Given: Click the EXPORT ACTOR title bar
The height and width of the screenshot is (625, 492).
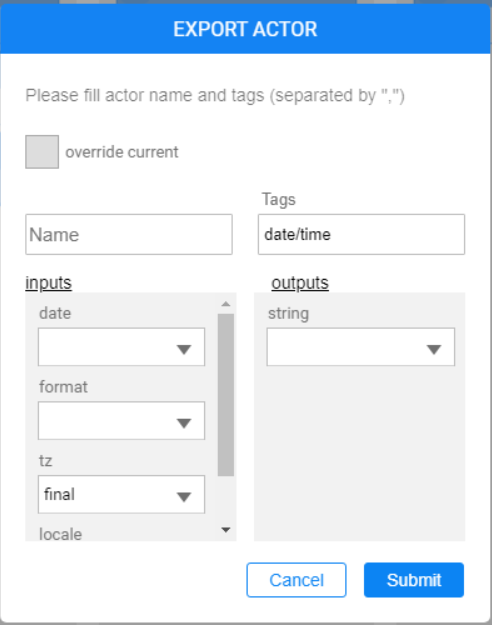Looking at the screenshot, I should click(x=245, y=29).
